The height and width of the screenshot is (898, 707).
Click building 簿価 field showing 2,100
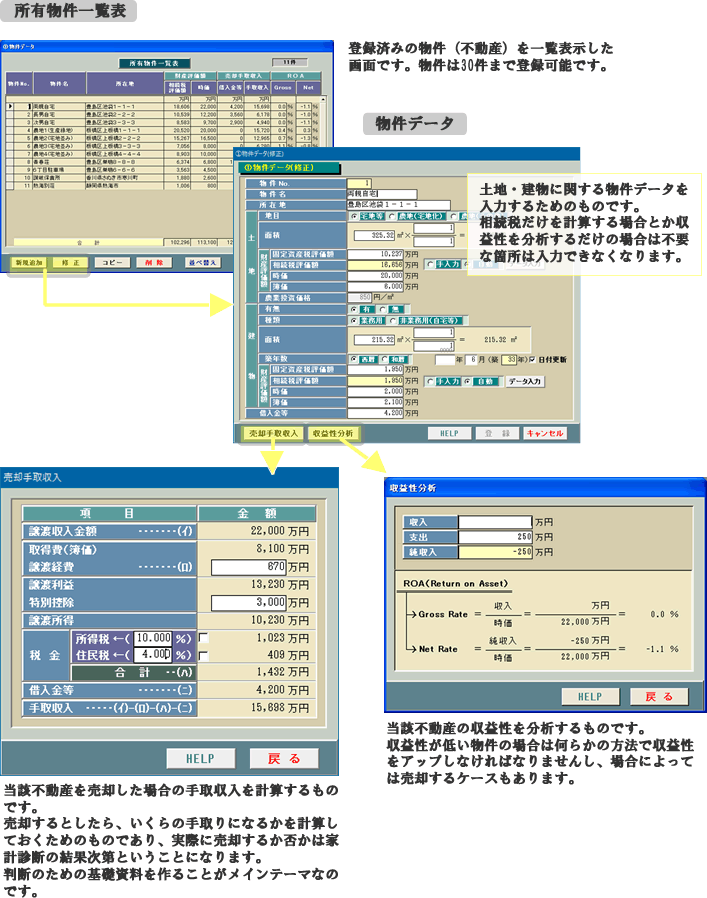click(x=376, y=402)
